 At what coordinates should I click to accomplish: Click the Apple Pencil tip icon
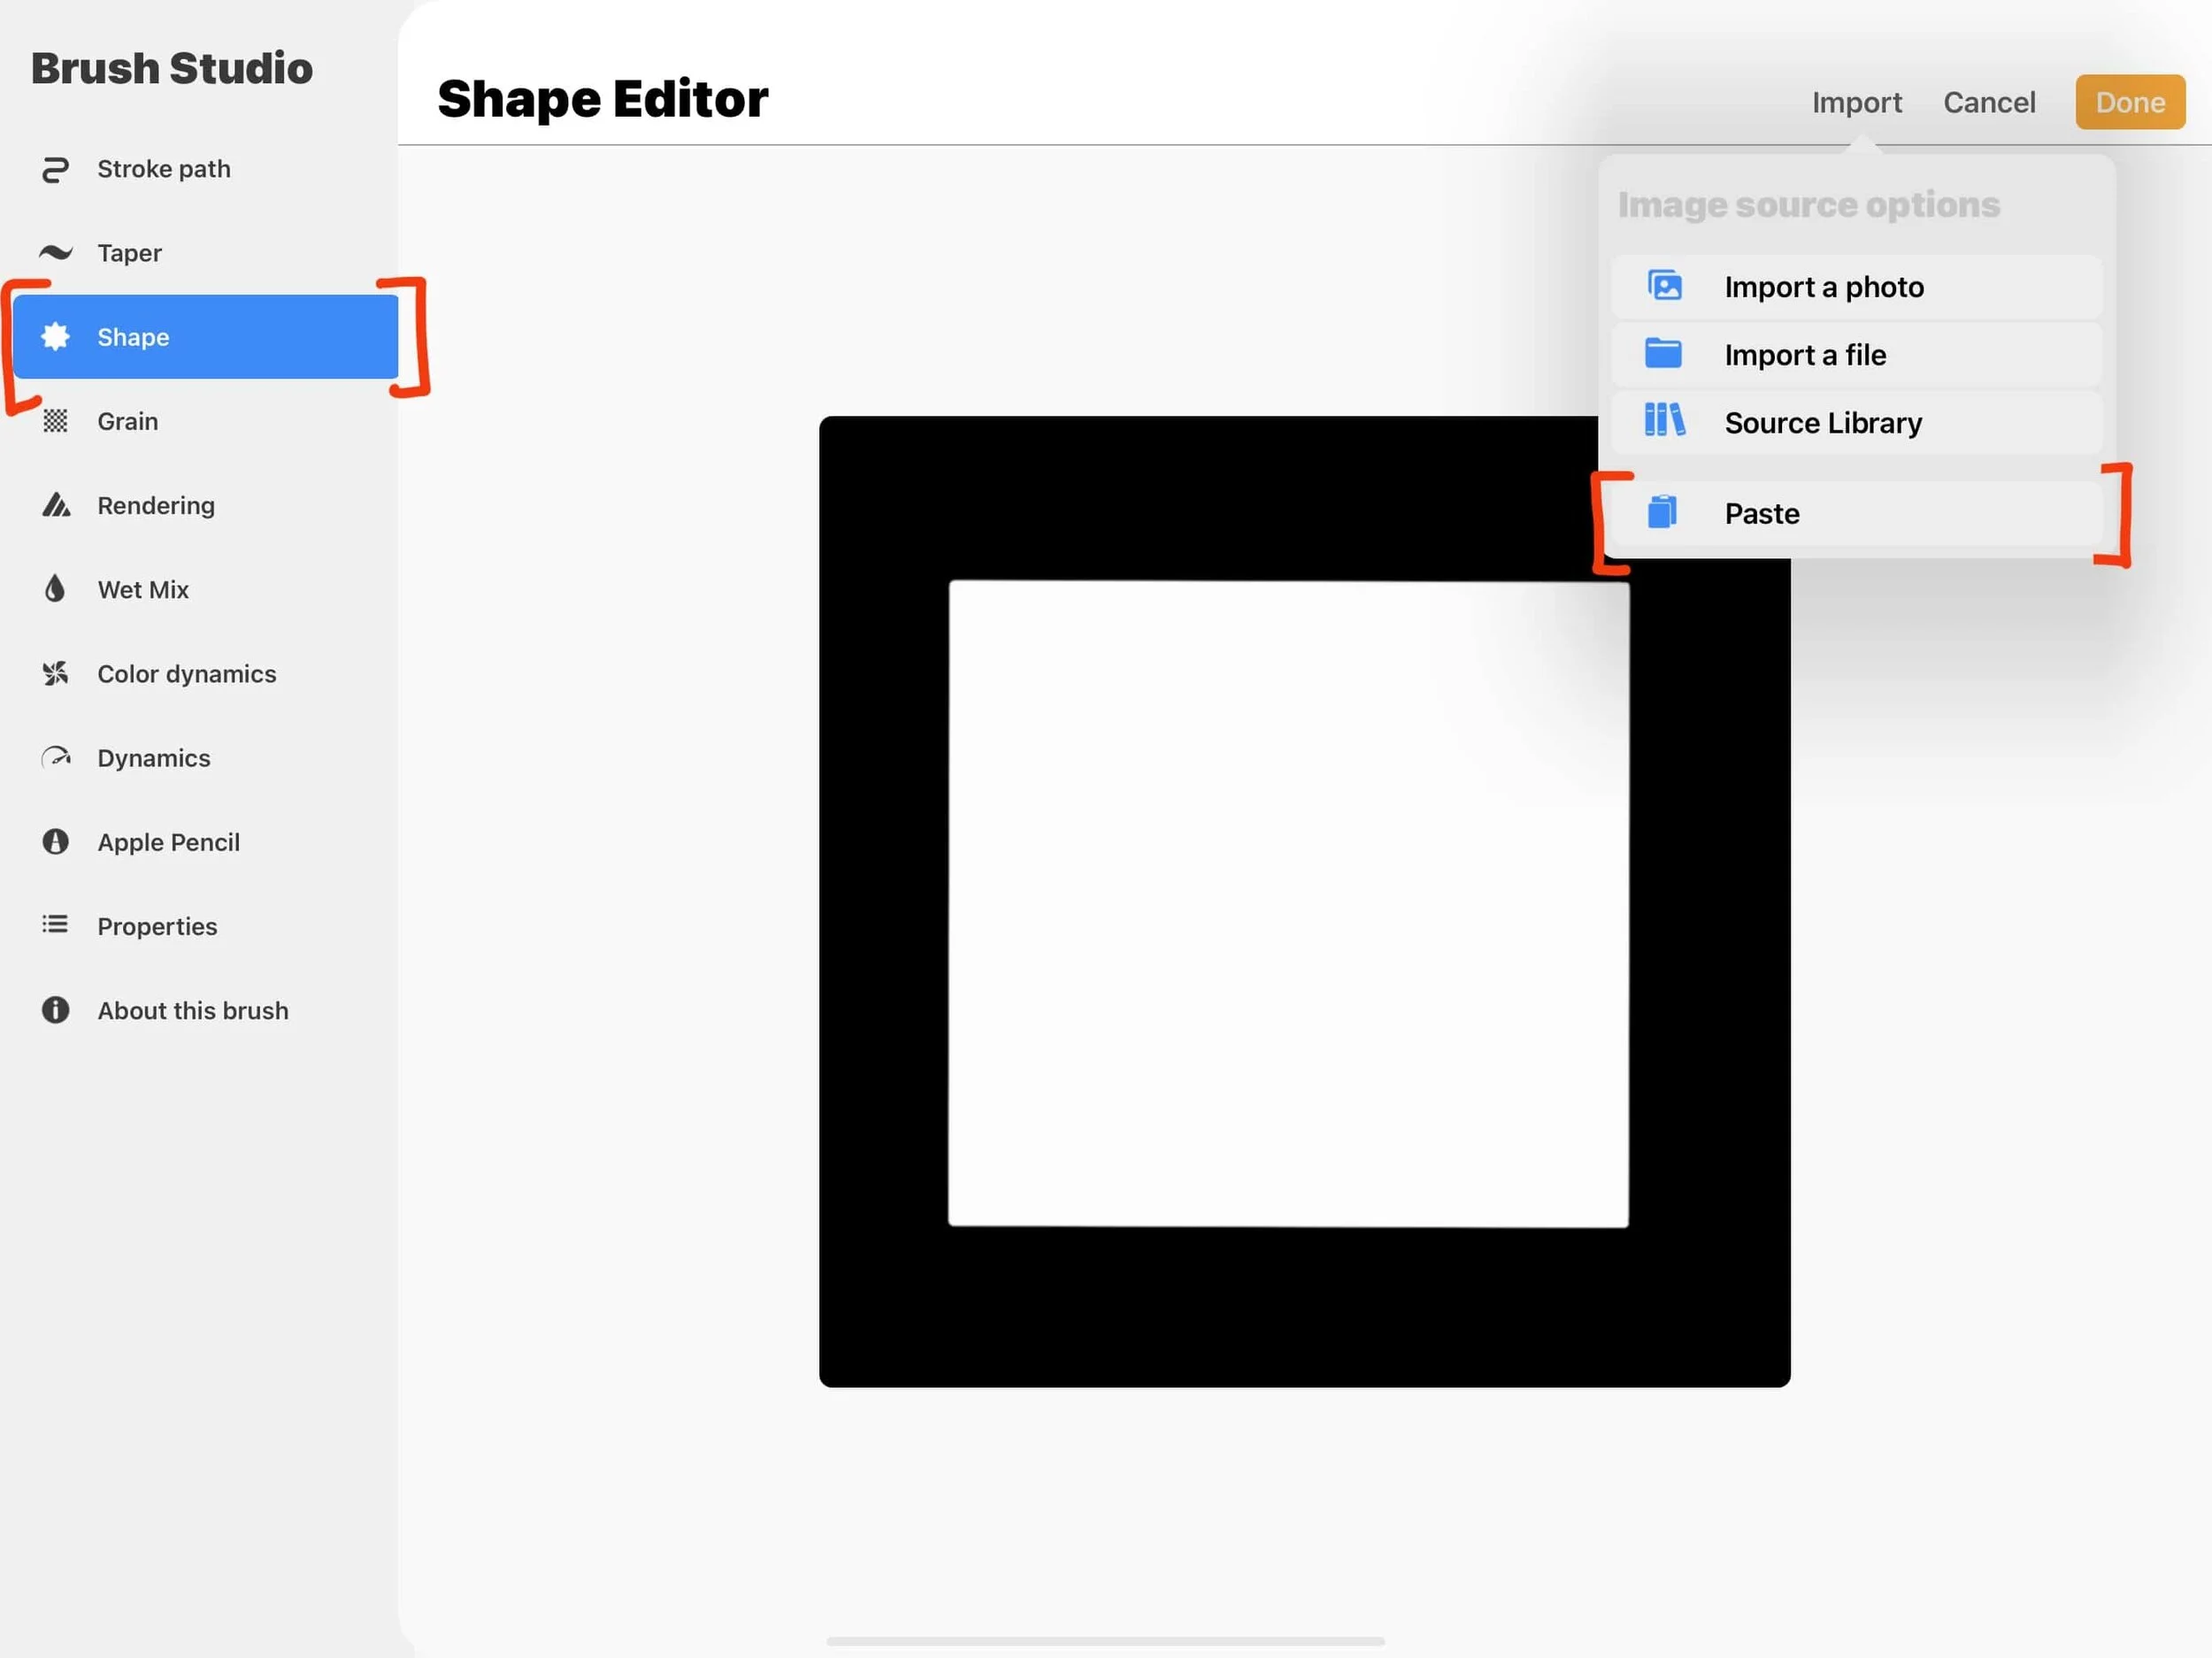point(55,842)
